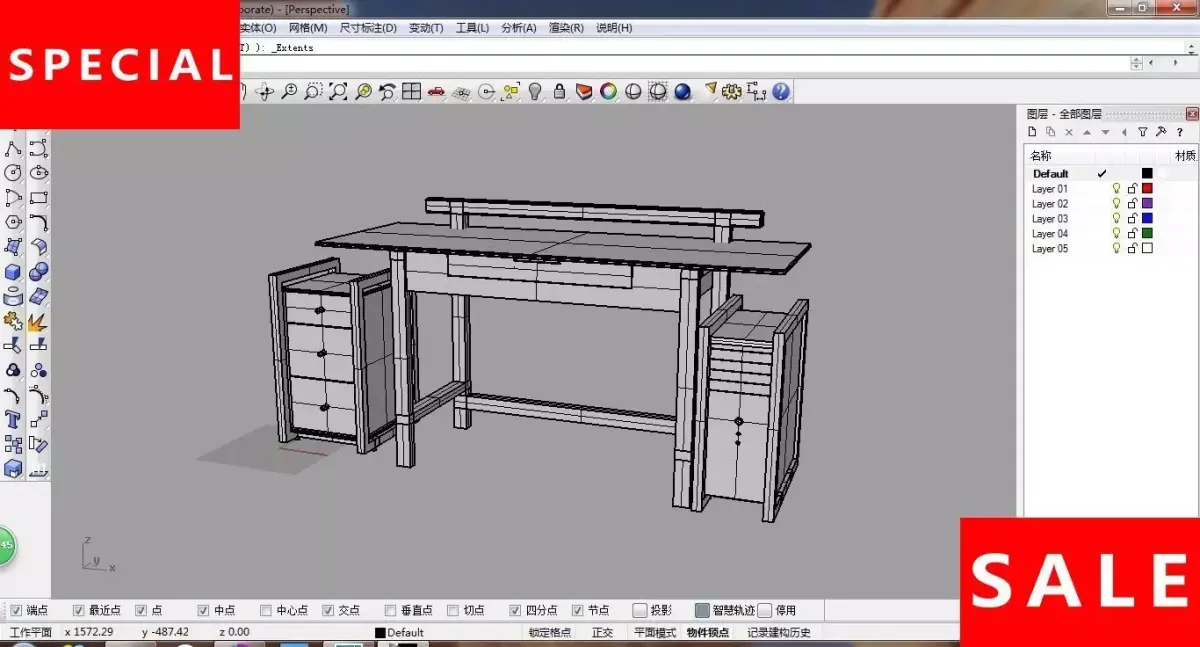Viewport: 1200px width, 647px height.
Task: Open the 尺寸标注(D) menu
Action: point(368,28)
